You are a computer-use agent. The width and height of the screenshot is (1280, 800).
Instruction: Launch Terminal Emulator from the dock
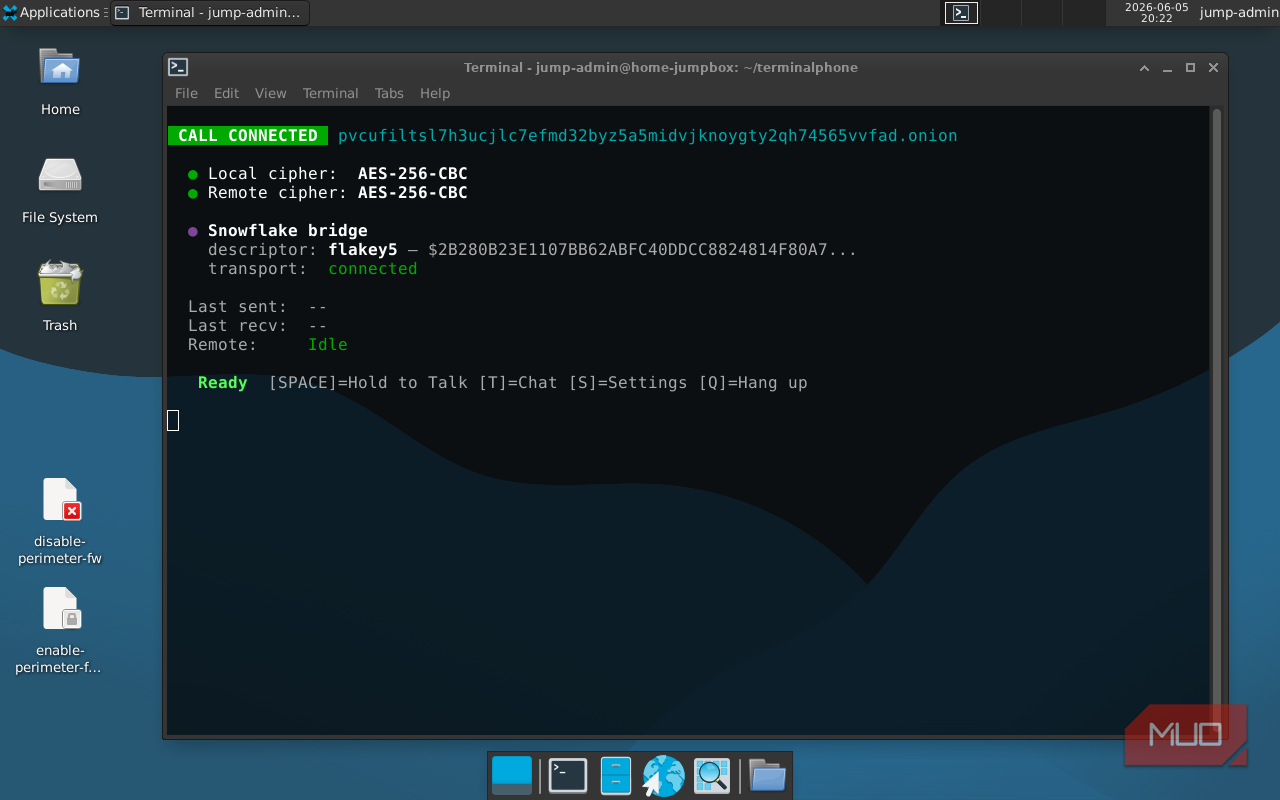pyautogui.click(x=568, y=775)
